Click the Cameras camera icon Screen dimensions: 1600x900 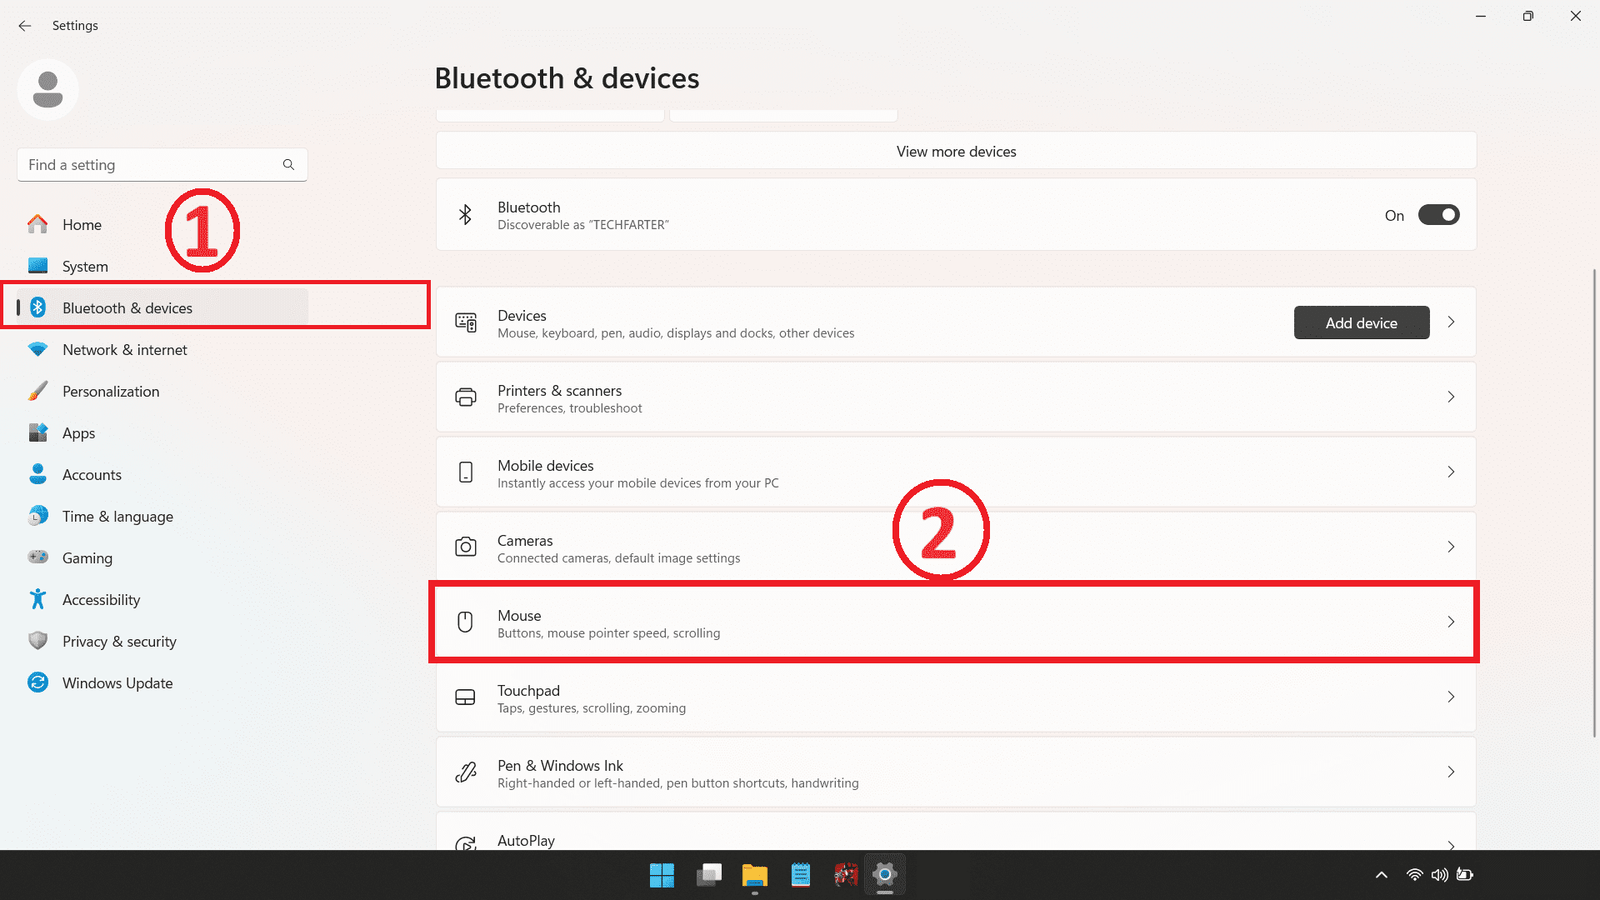coord(465,547)
